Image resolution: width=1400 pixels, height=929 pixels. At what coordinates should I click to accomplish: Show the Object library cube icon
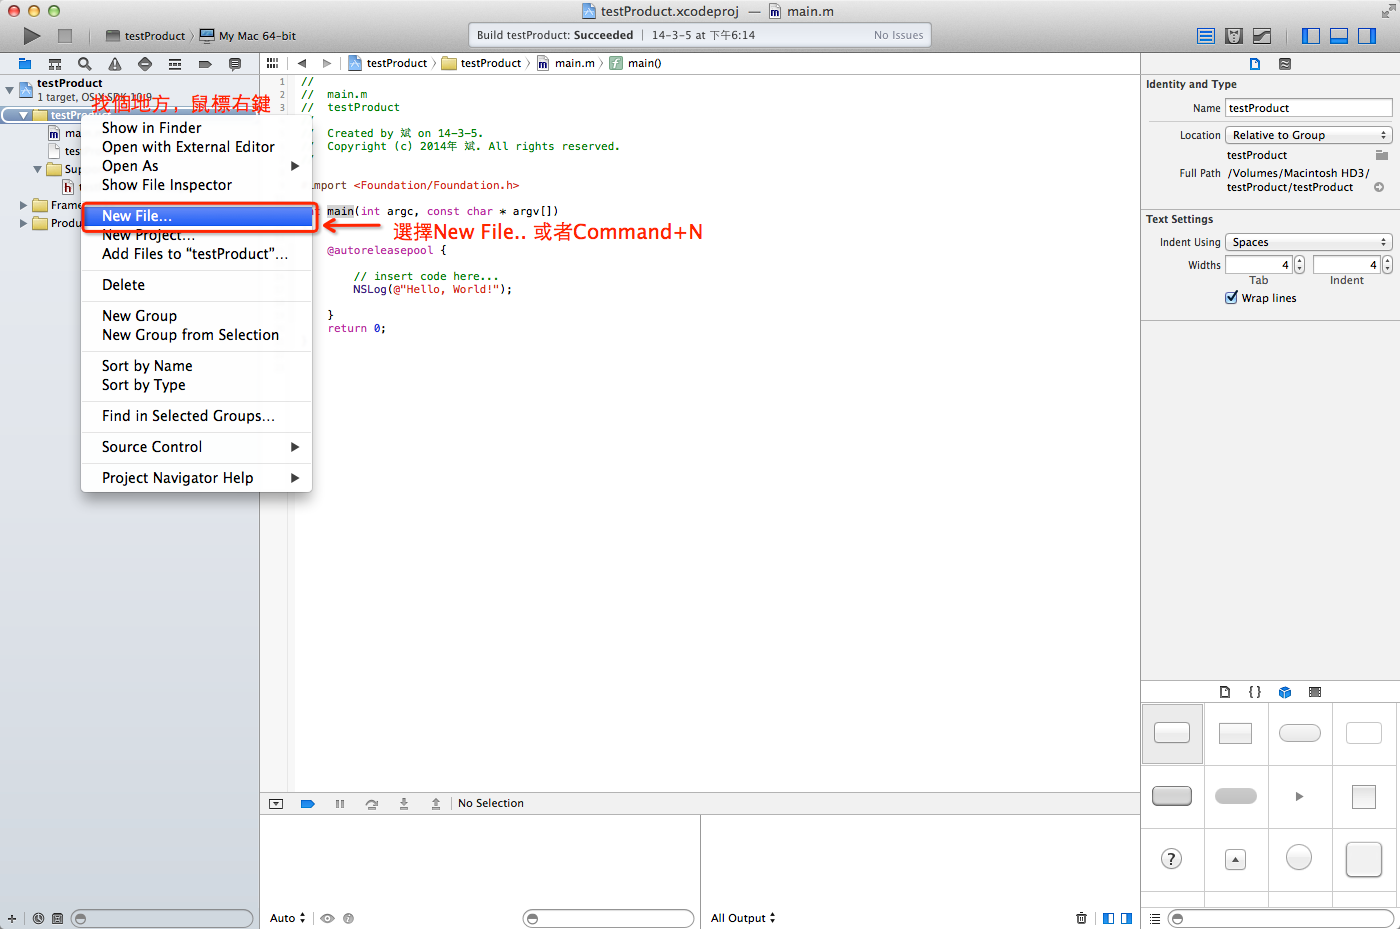1285,692
